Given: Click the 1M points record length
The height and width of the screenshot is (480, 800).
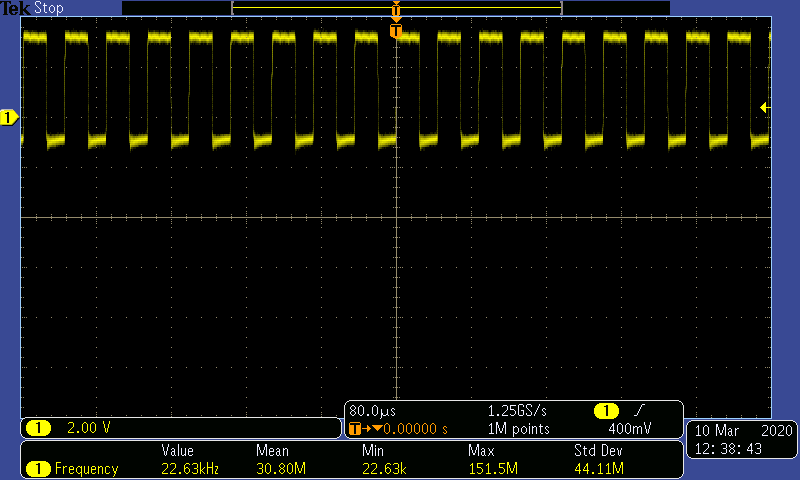Looking at the screenshot, I should tap(518, 429).
